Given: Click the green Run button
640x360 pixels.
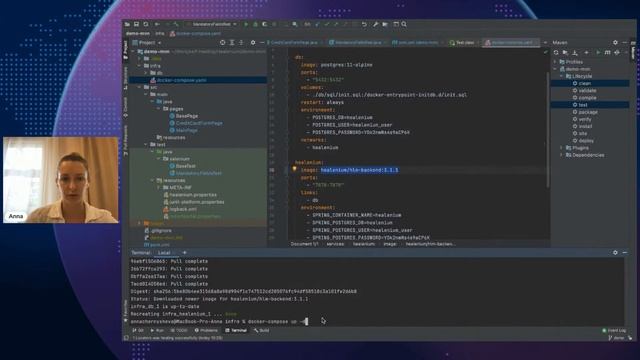Looking at the screenshot, I should 246,24.
